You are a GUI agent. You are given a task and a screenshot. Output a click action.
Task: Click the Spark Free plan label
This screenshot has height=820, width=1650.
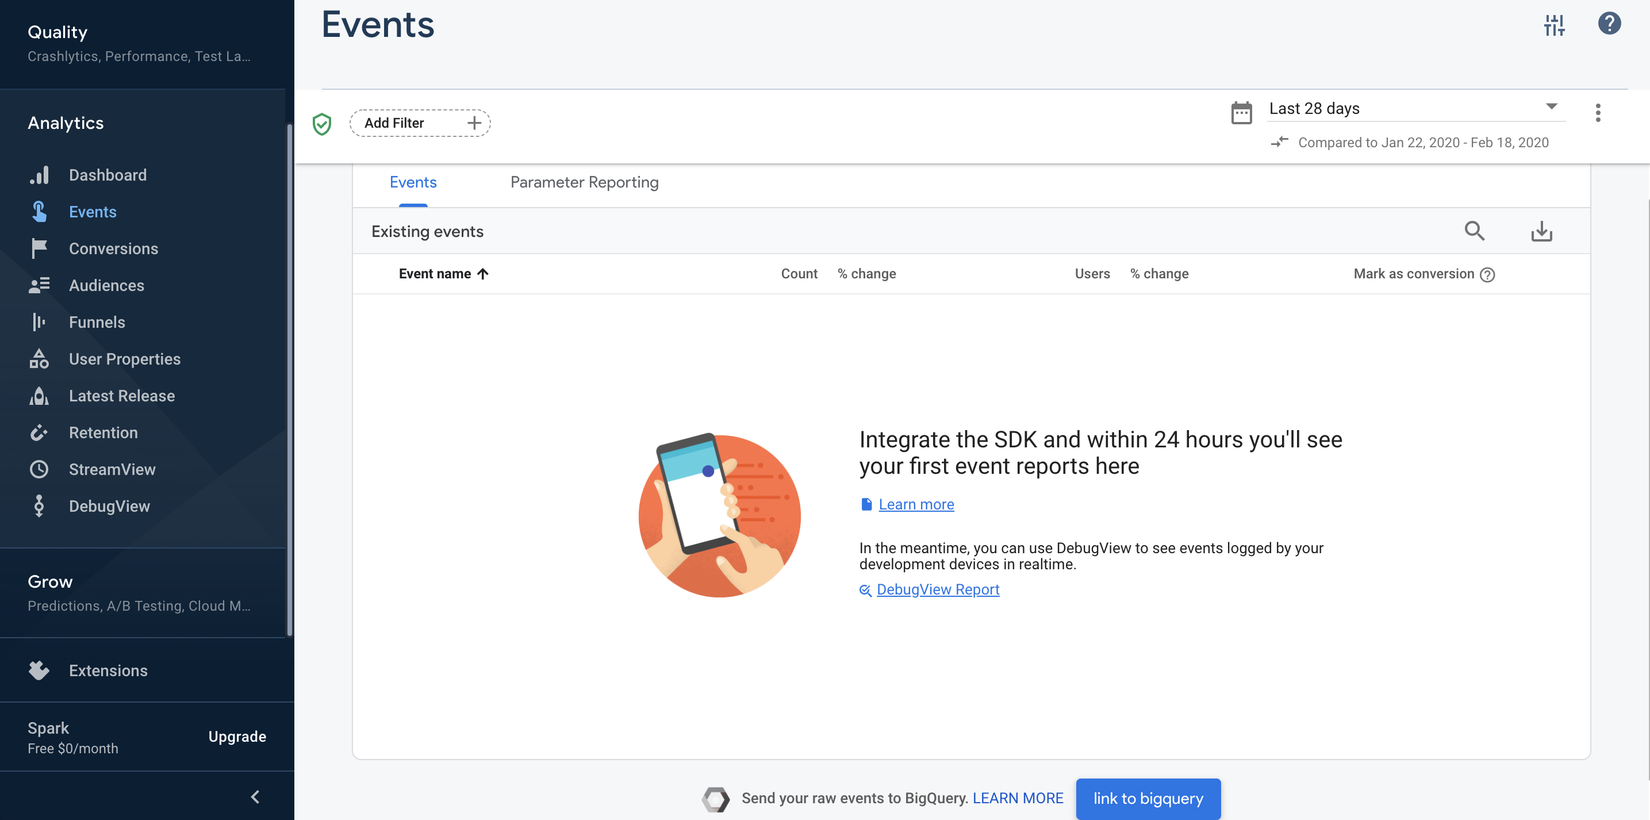click(x=73, y=738)
